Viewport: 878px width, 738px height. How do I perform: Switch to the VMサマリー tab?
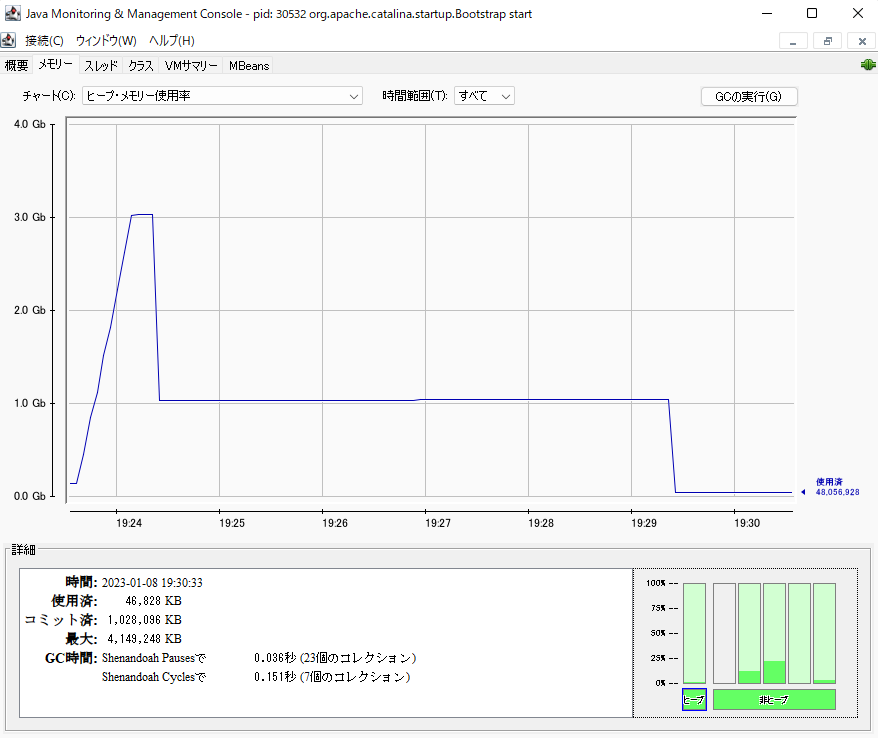(191, 66)
